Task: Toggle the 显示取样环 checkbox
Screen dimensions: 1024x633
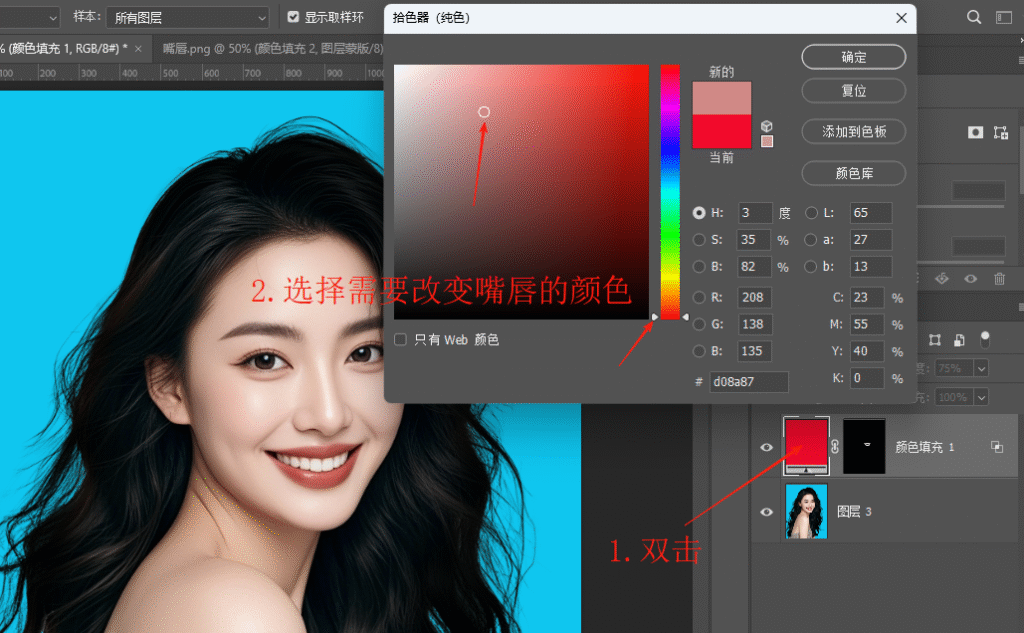Action: (293, 17)
